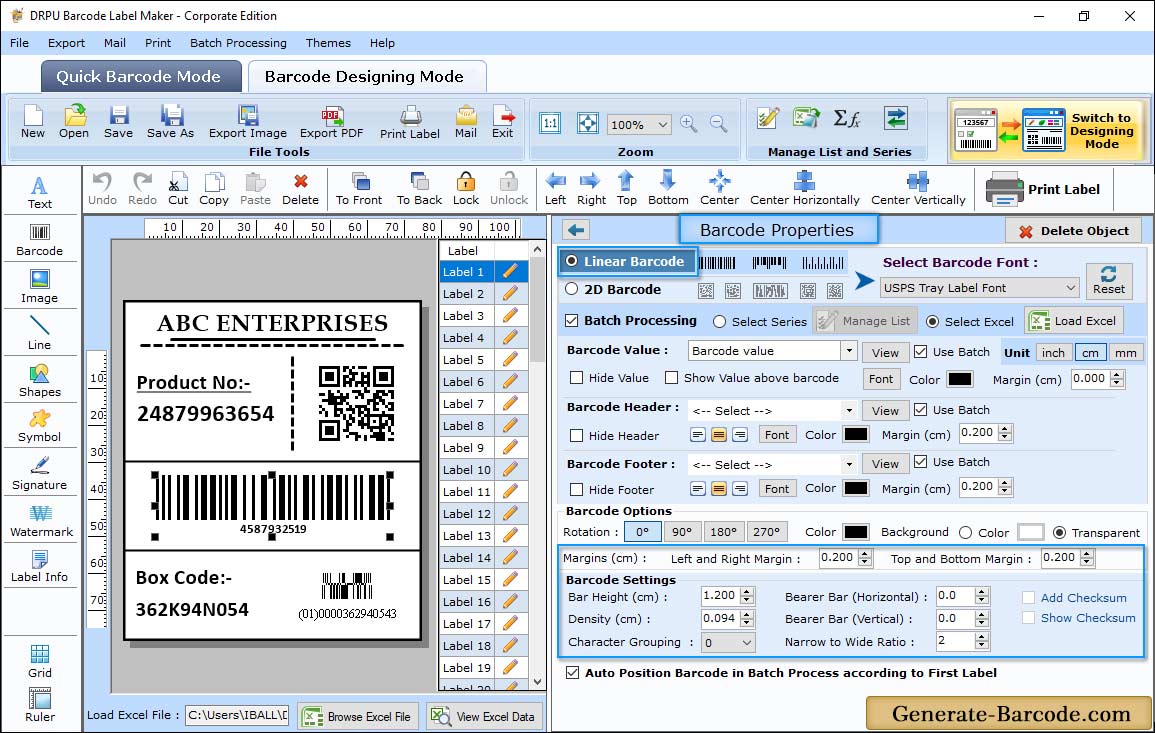Screen dimensions: 1155x733
Task: Undo the last action
Action: pyautogui.click(x=102, y=189)
